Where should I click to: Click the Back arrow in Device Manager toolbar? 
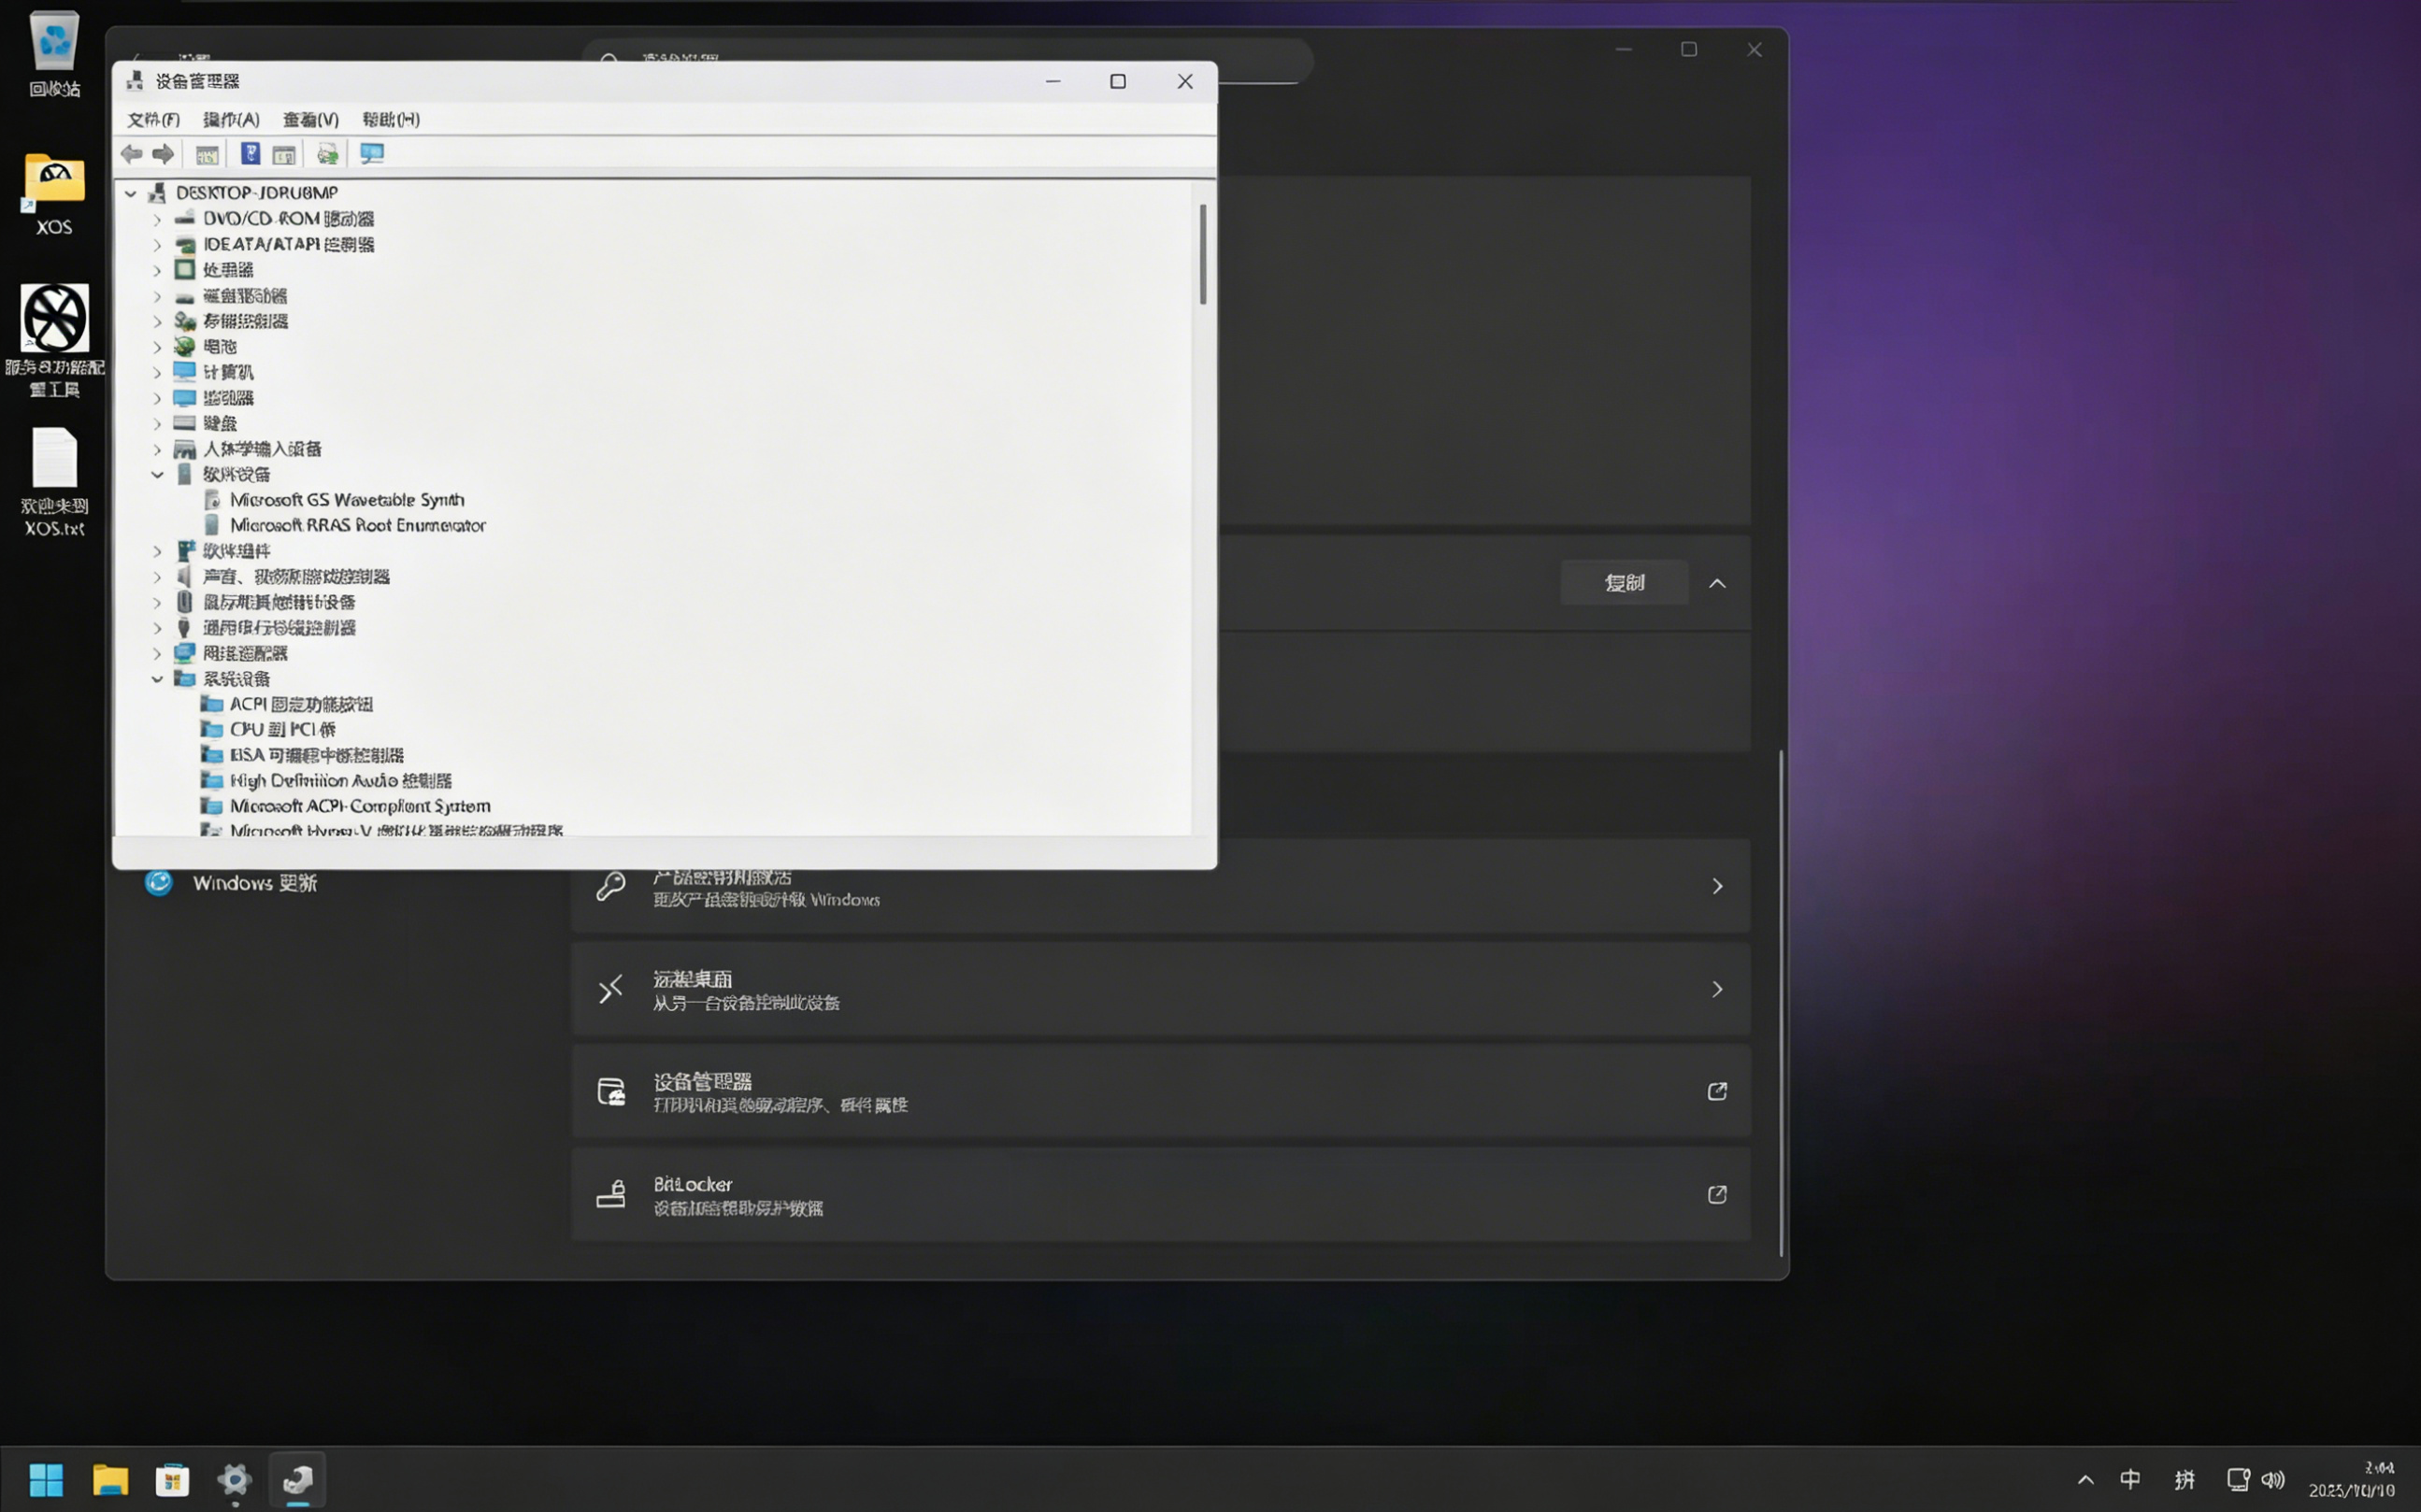pos(131,154)
